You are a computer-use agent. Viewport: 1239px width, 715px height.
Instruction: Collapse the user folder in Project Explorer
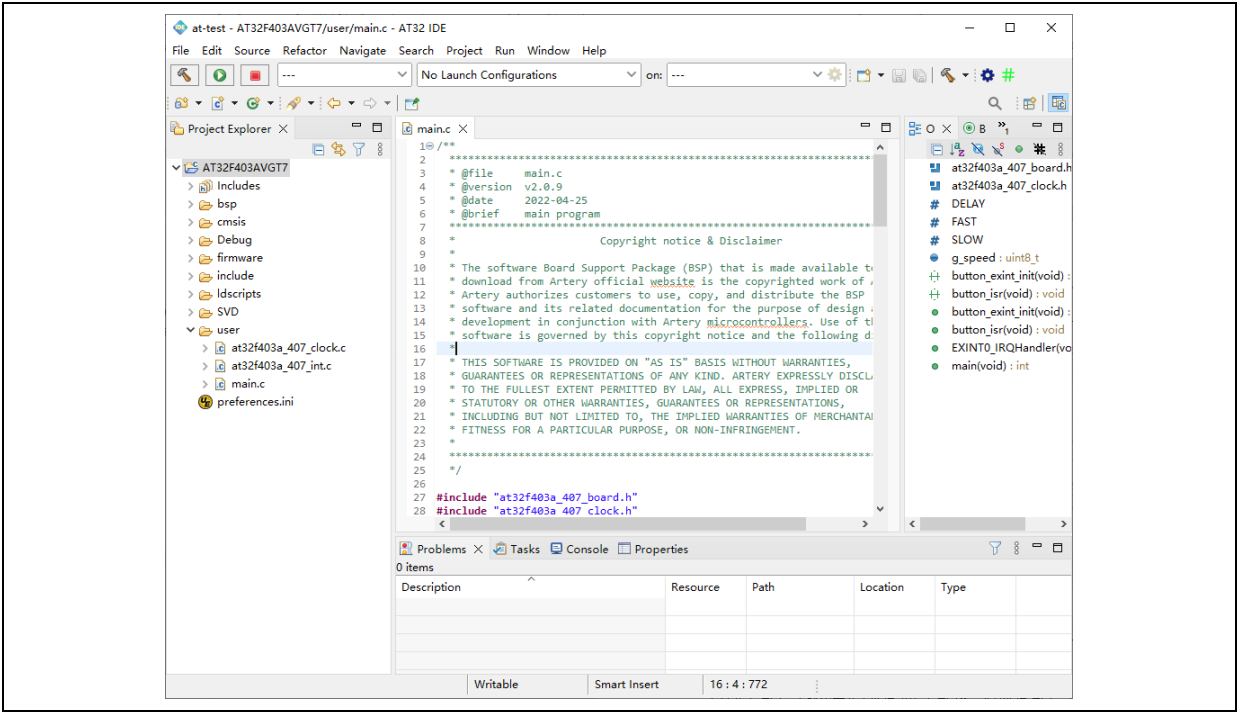click(191, 330)
